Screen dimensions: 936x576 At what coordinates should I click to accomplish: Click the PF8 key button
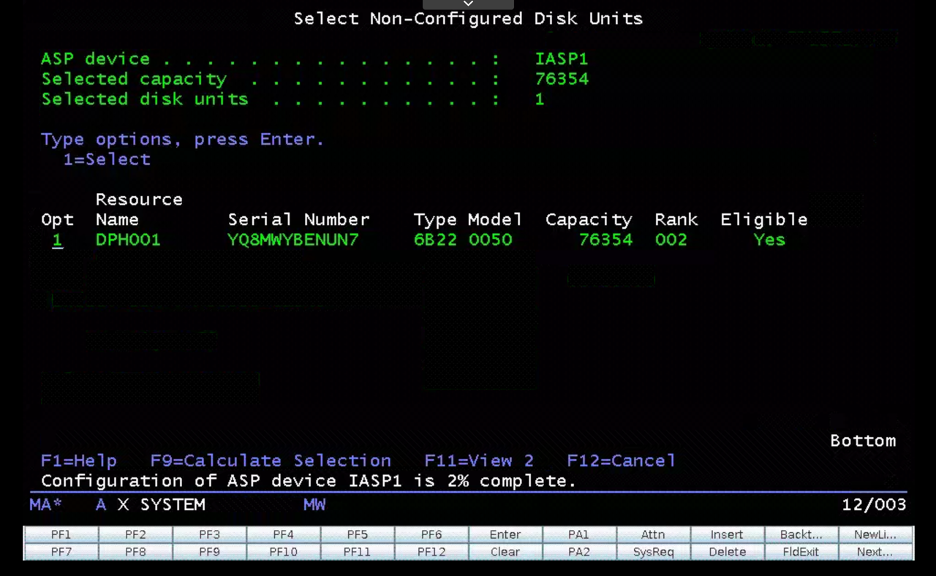pos(136,552)
